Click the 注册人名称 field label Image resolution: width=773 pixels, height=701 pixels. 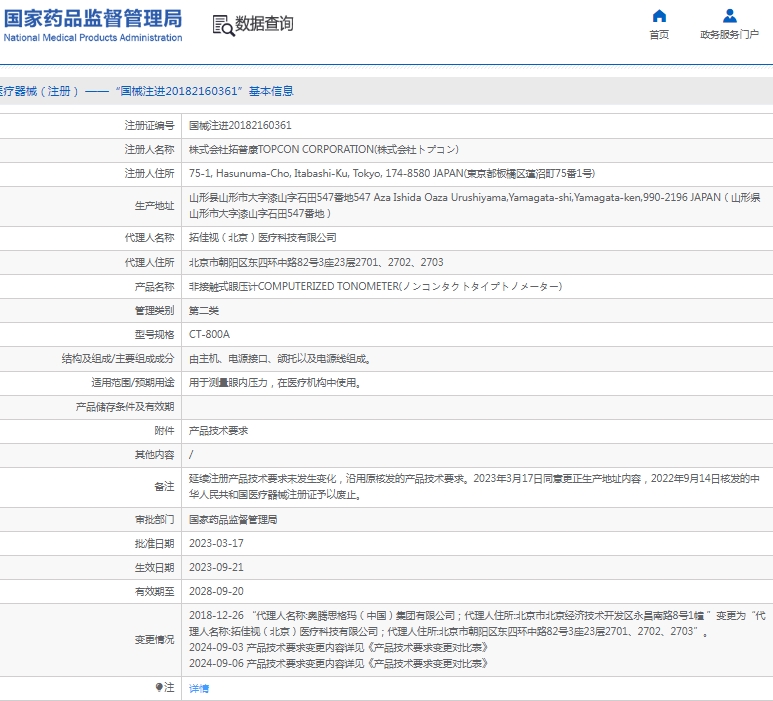(x=149, y=149)
